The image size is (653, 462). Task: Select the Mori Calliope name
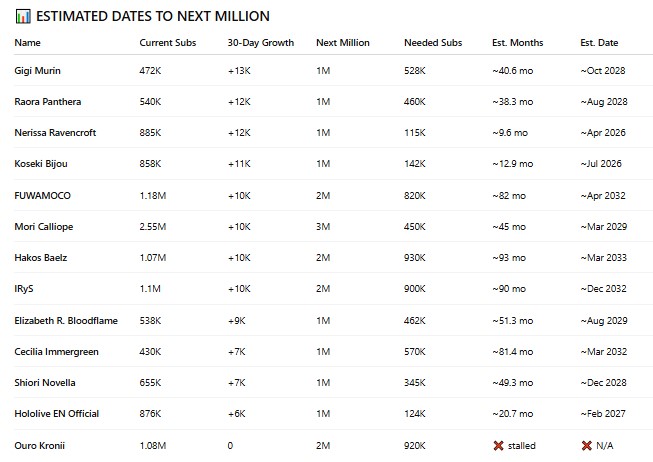pos(44,226)
